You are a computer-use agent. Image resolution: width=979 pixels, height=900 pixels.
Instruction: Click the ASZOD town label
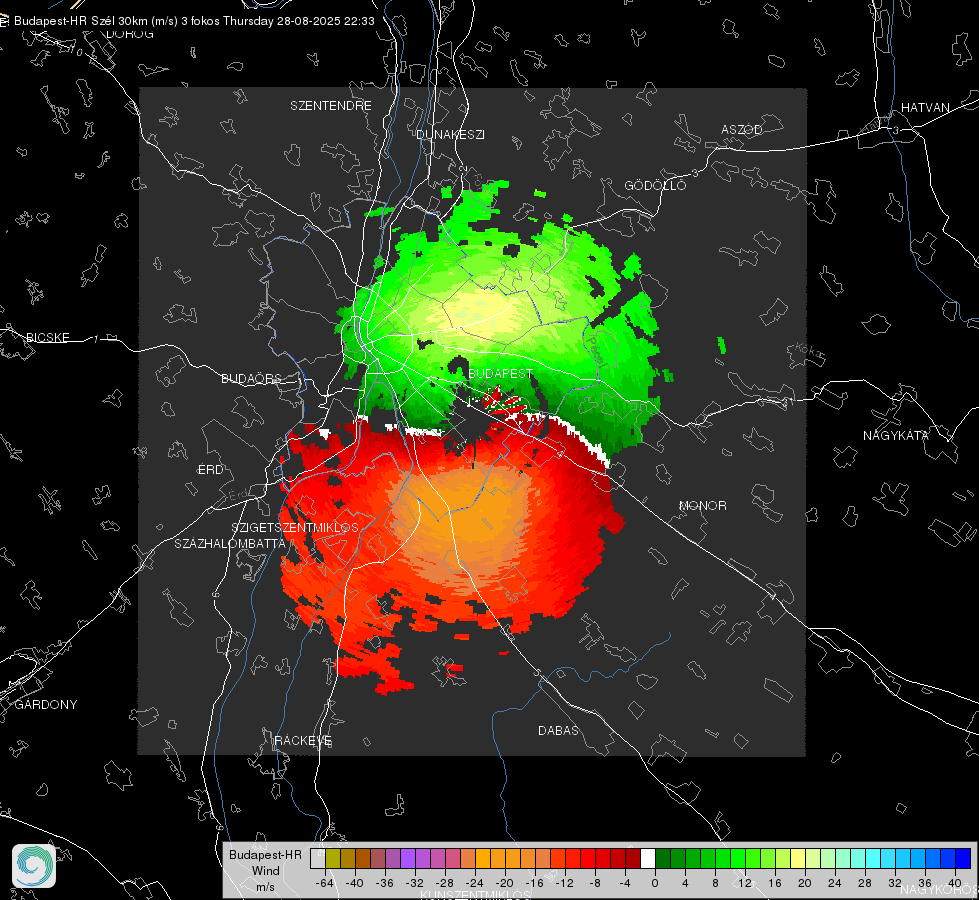click(x=742, y=129)
